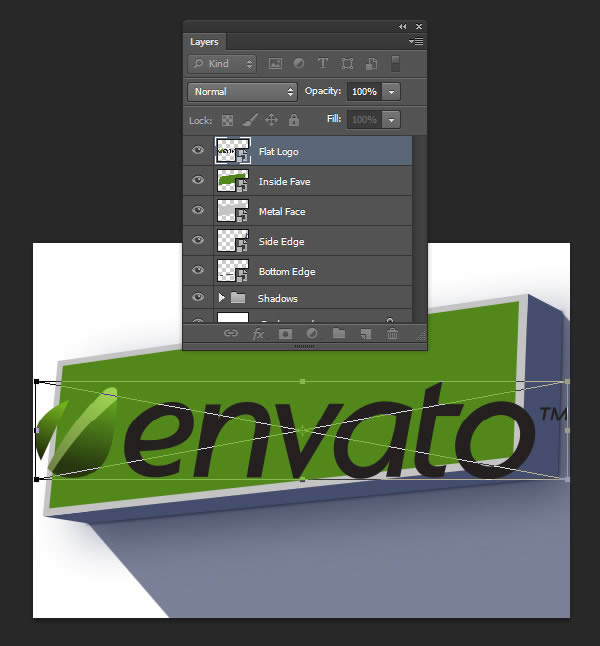Image resolution: width=600 pixels, height=646 pixels.
Task: Click the bottom-left transform handle
Action: [x=37, y=480]
